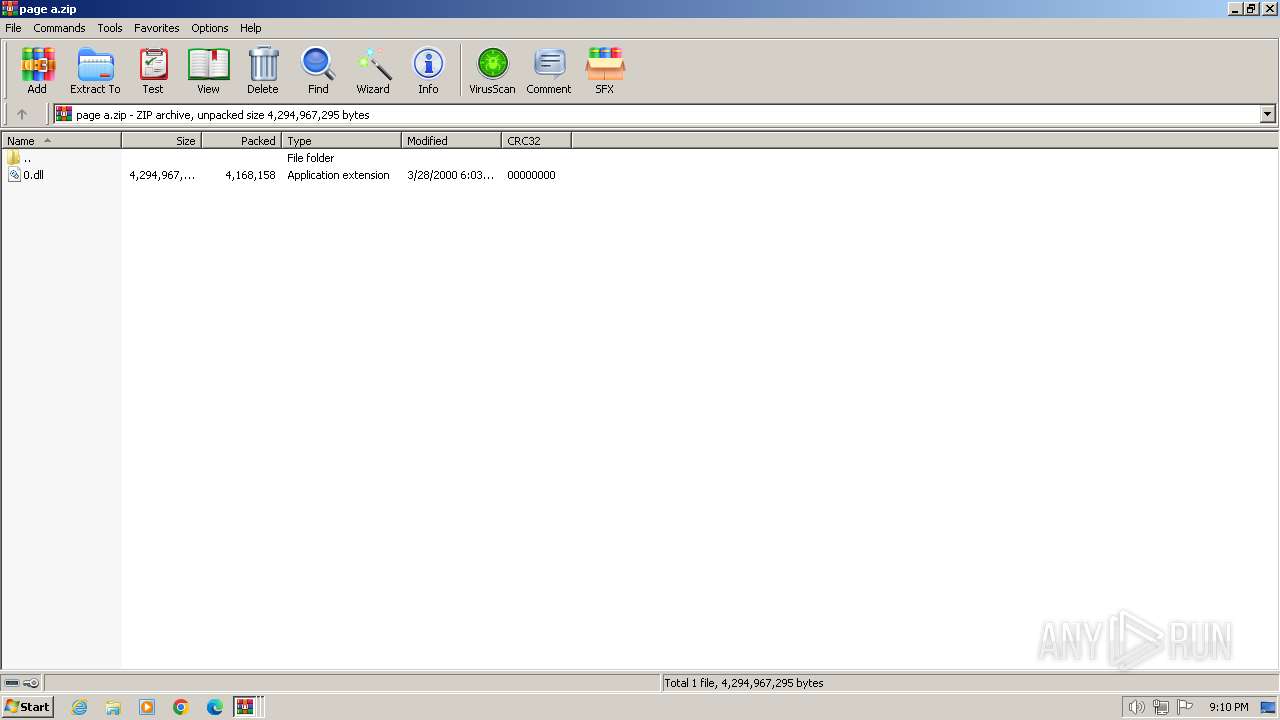Click the volume speaker tray icon

tap(1136, 707)
